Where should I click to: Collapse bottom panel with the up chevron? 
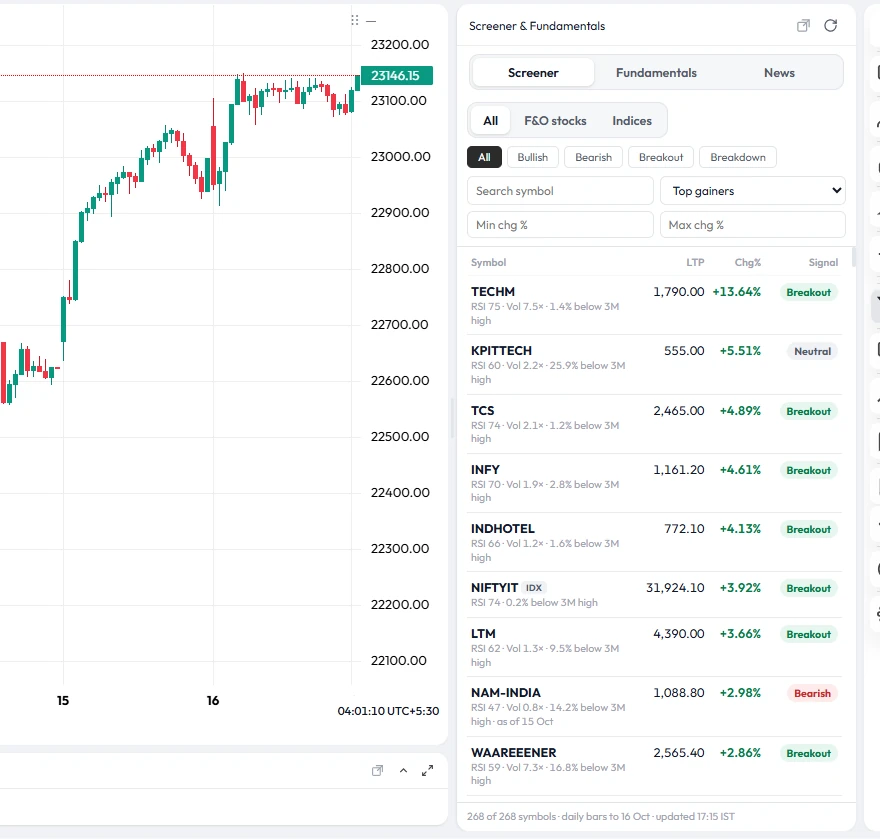[x=403, y=771]
